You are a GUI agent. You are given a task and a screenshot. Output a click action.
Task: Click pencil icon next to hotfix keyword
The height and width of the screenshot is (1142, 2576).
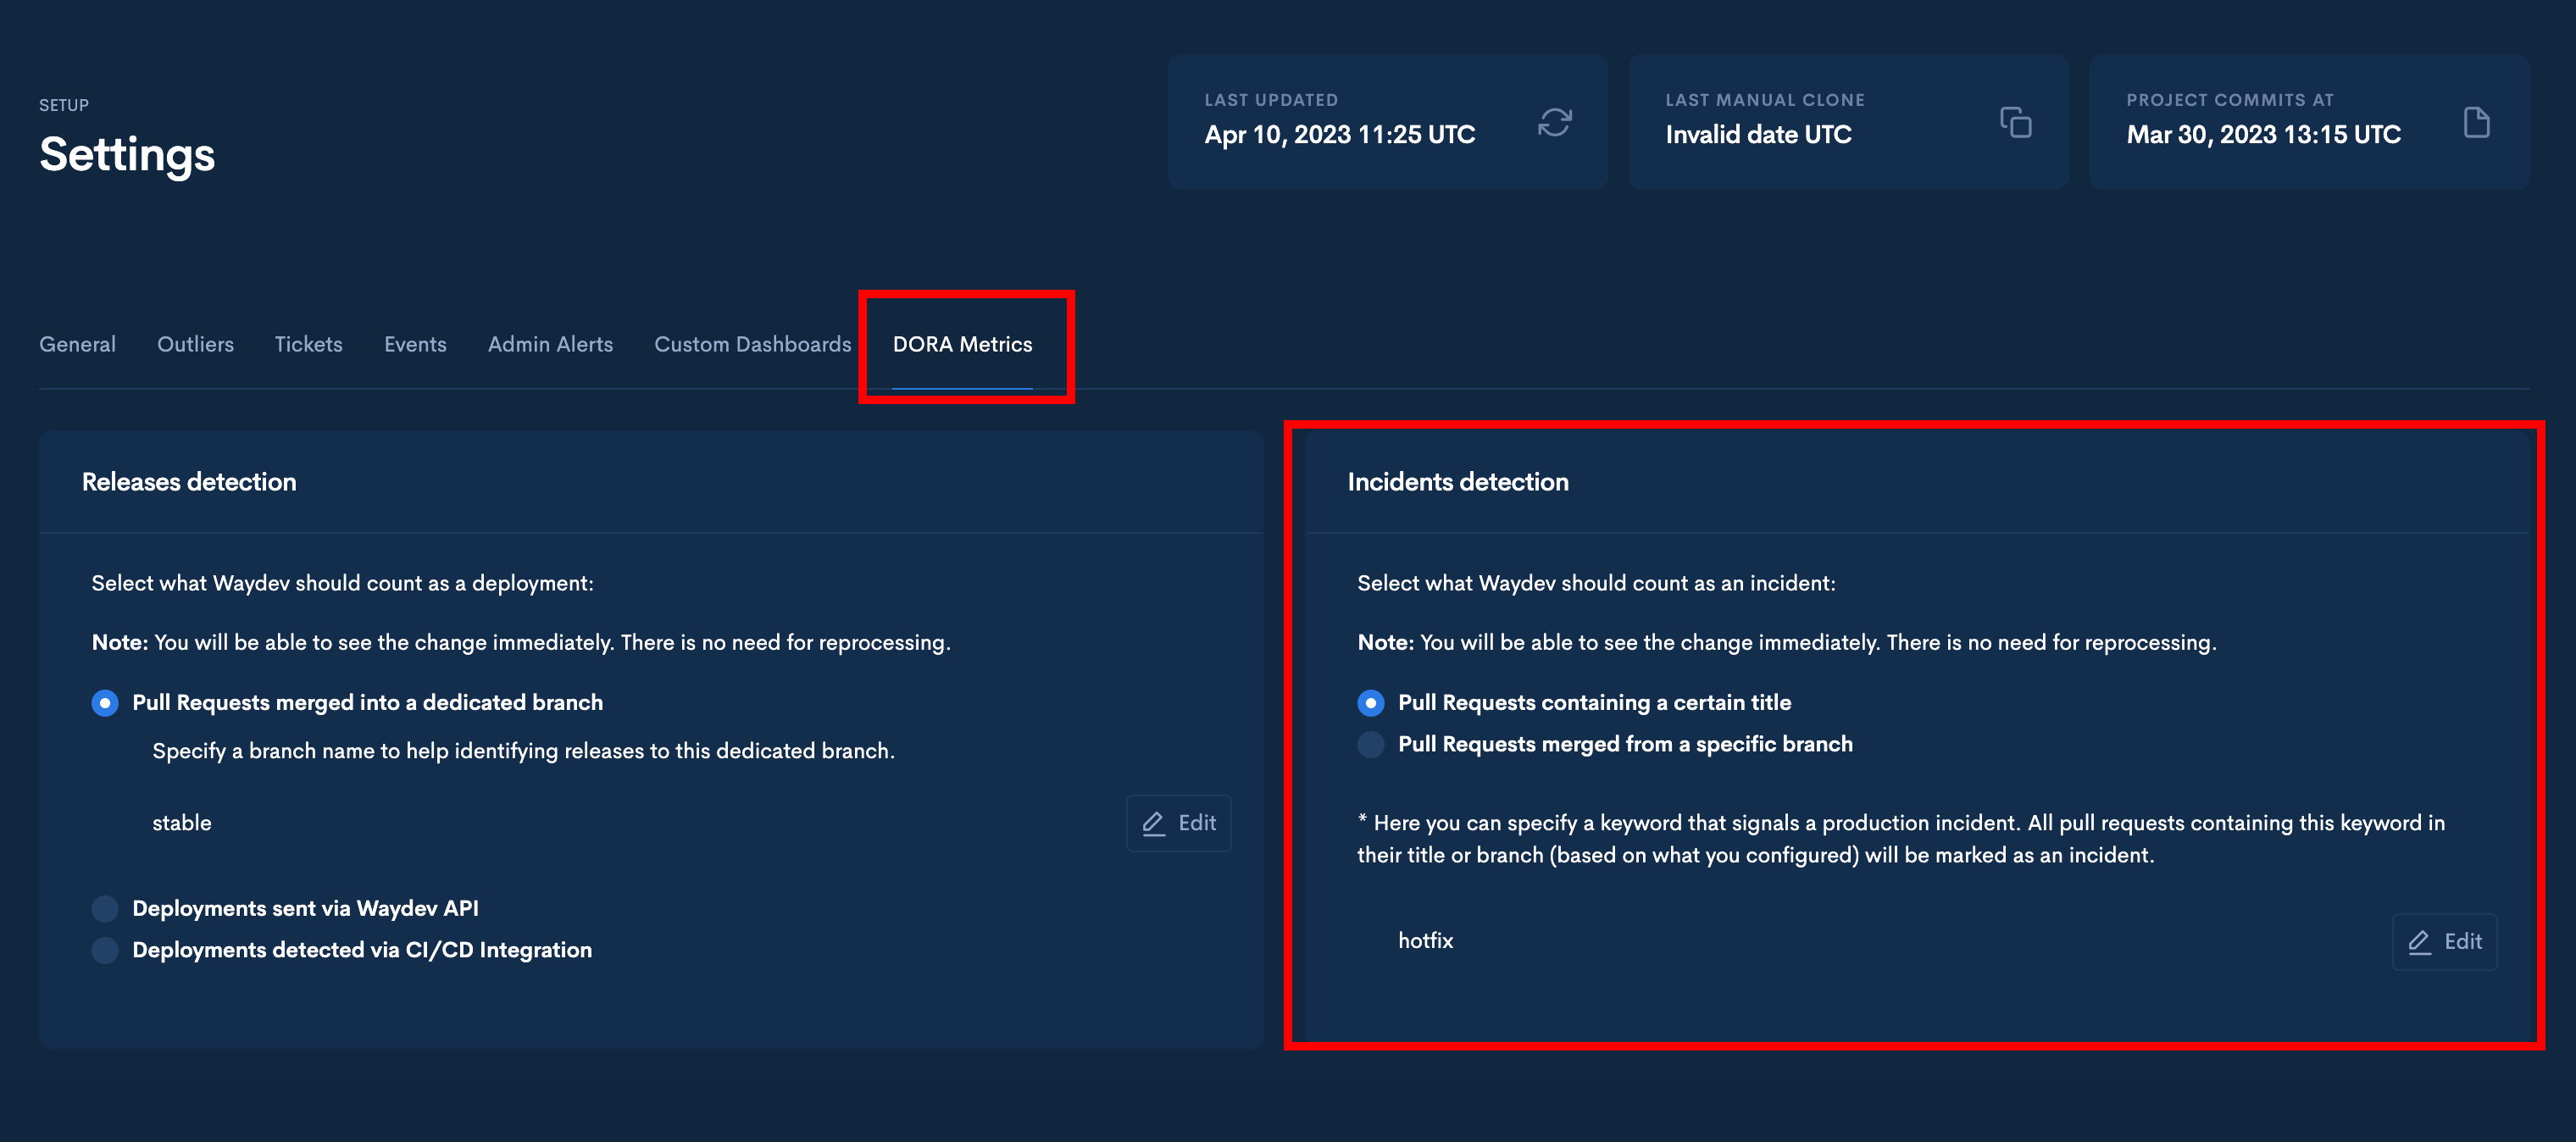pyautogui.click(x=2419, y=942)
